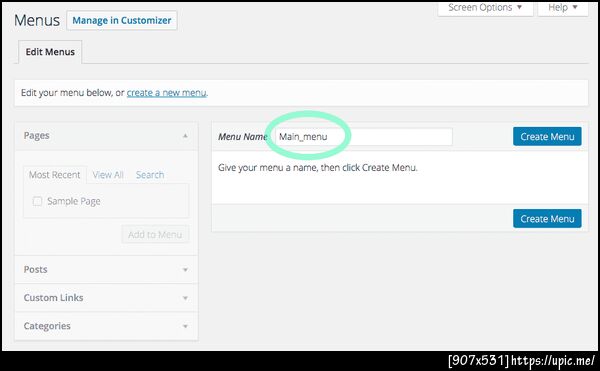Click the upper Create Menu button

pos(547,137)
